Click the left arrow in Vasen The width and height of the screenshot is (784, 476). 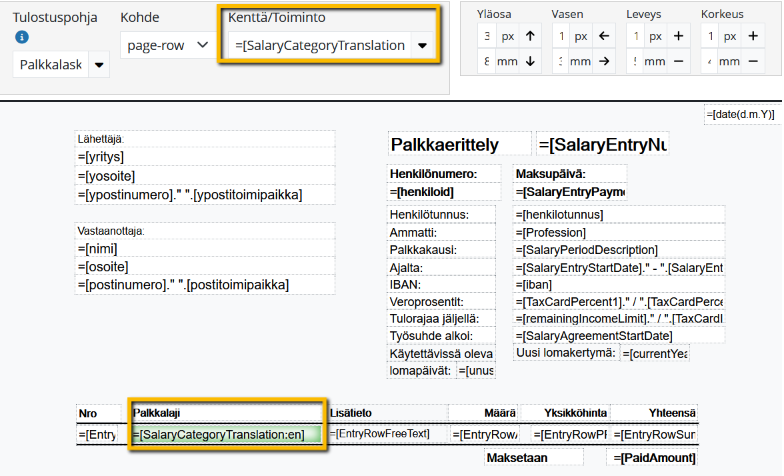[603, 37]
